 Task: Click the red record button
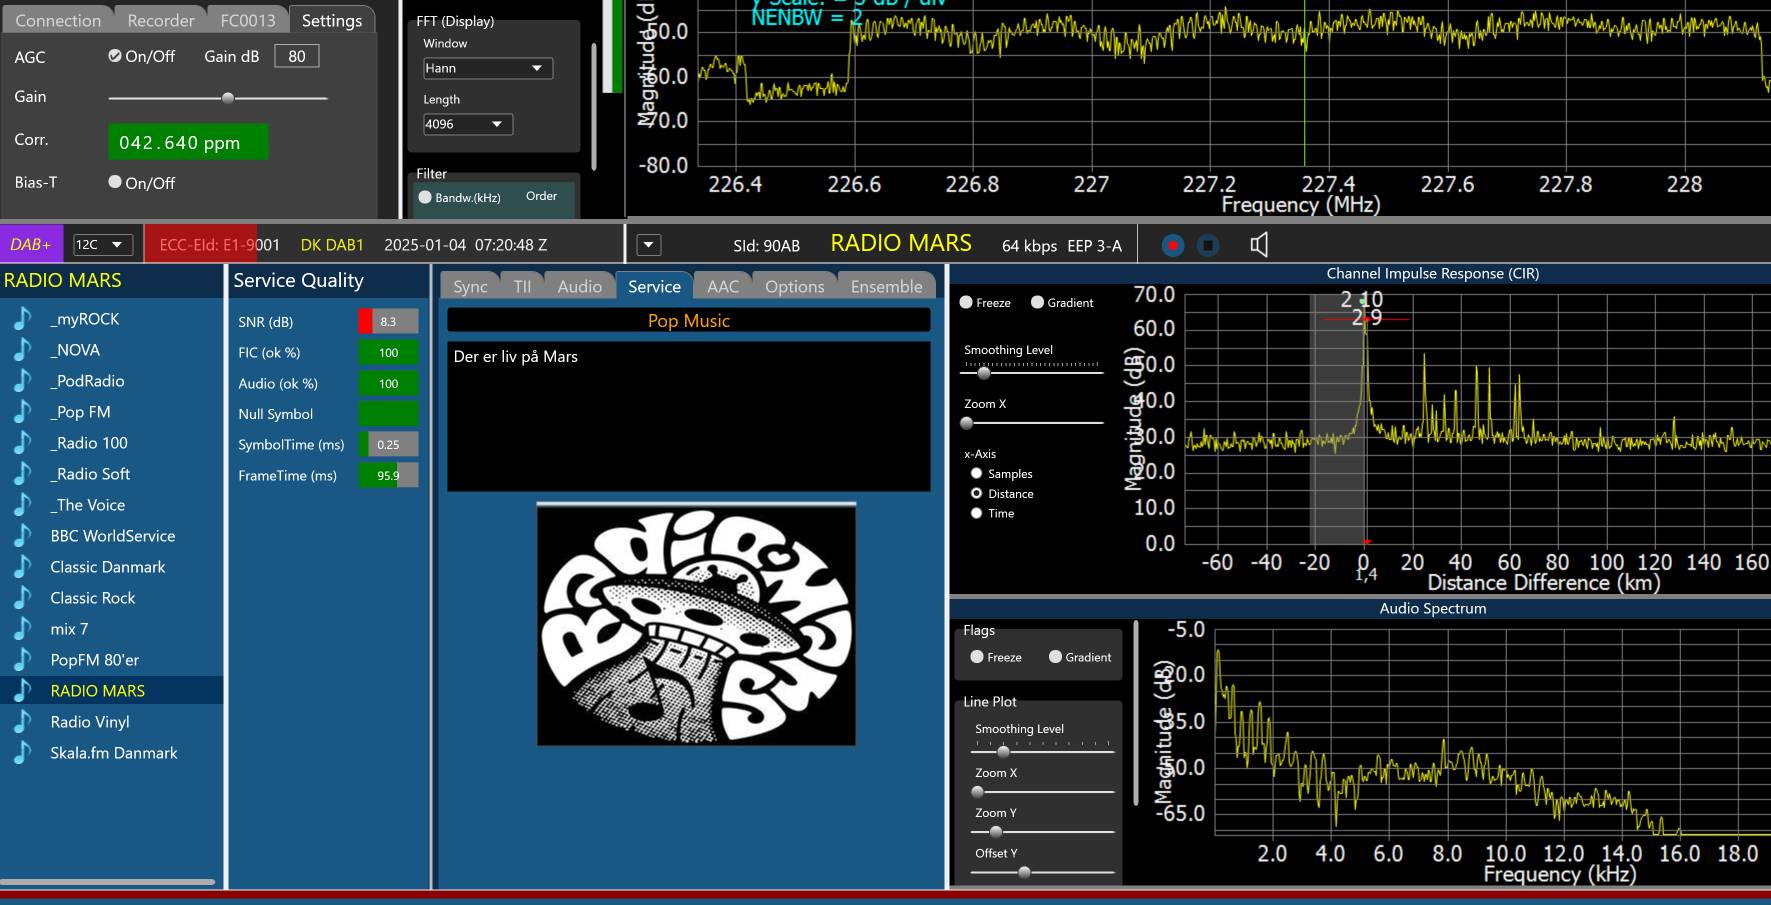click(x=1173, y=245)
